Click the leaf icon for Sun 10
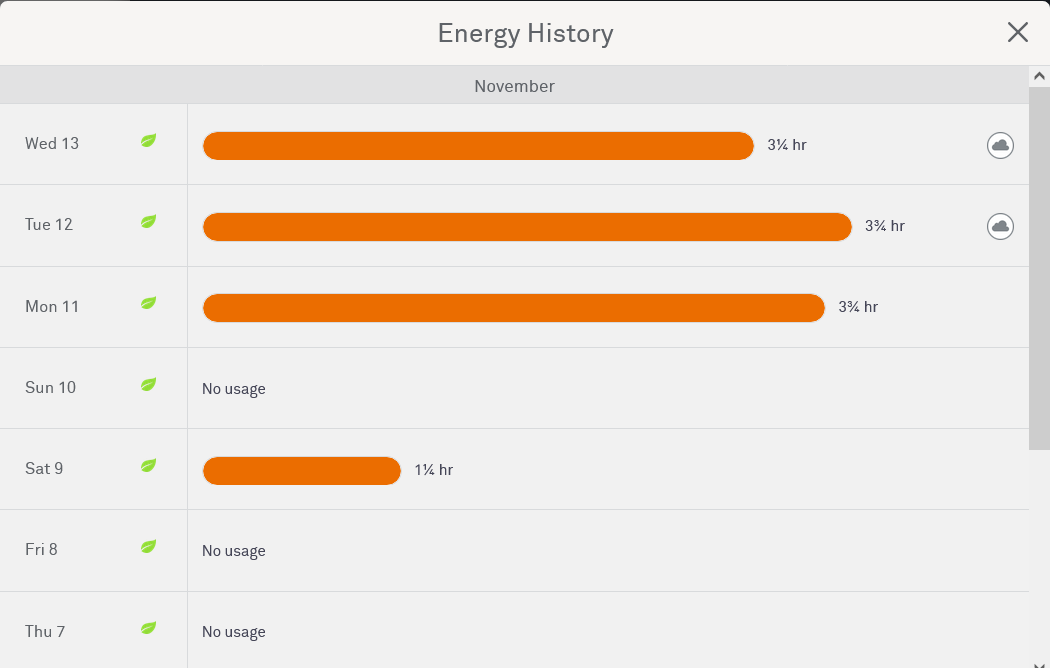1050x668 pixels. click(148, 385)
